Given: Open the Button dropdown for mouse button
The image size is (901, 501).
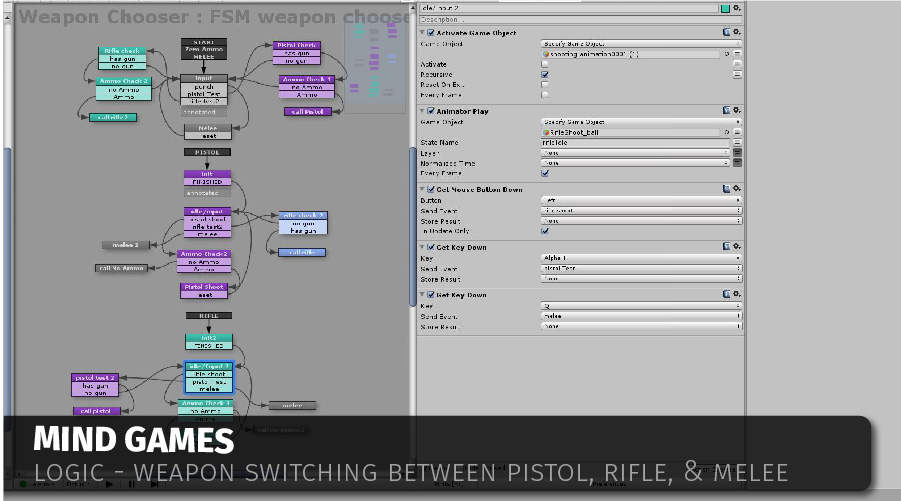Looking at the screenshot, I should point(640,200).
